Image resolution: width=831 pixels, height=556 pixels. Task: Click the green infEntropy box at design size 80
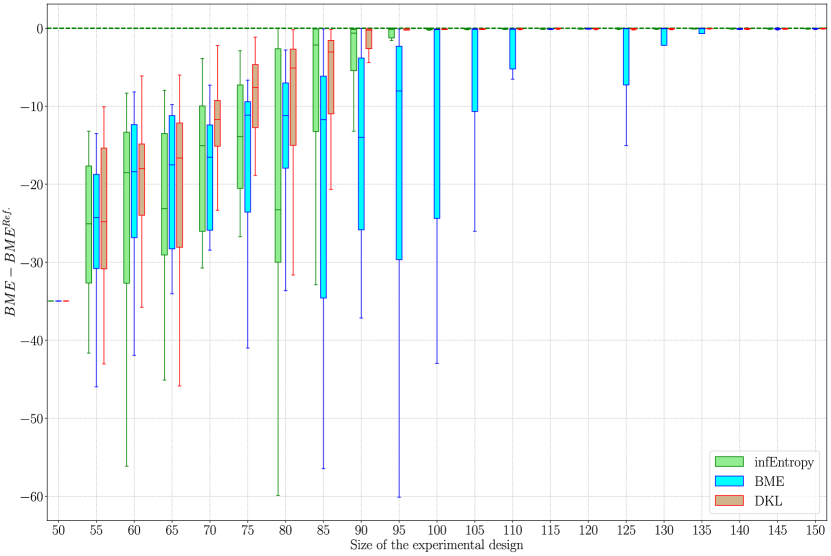pyautogui.click(x=278, y=155)
